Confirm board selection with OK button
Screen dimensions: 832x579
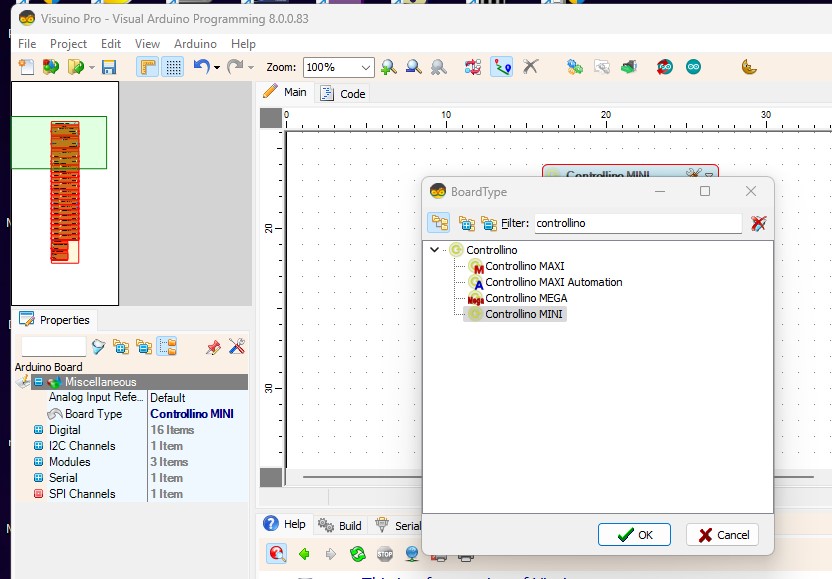pos(634,534)
